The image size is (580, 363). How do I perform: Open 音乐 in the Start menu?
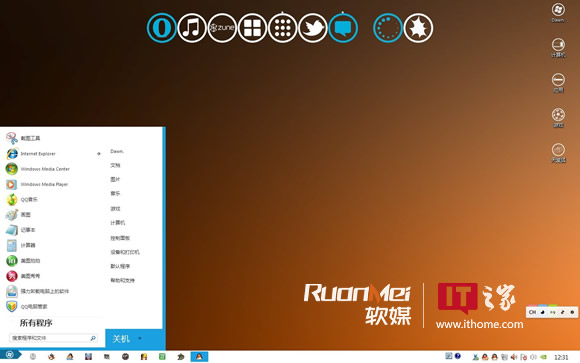(x=115, y=193)
